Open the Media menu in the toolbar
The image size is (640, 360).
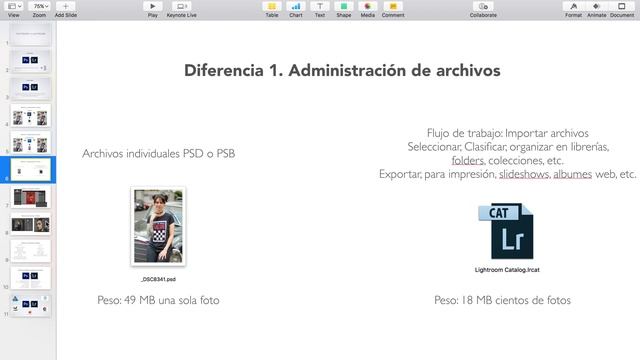pyautogui.click(x=368, y=7)
